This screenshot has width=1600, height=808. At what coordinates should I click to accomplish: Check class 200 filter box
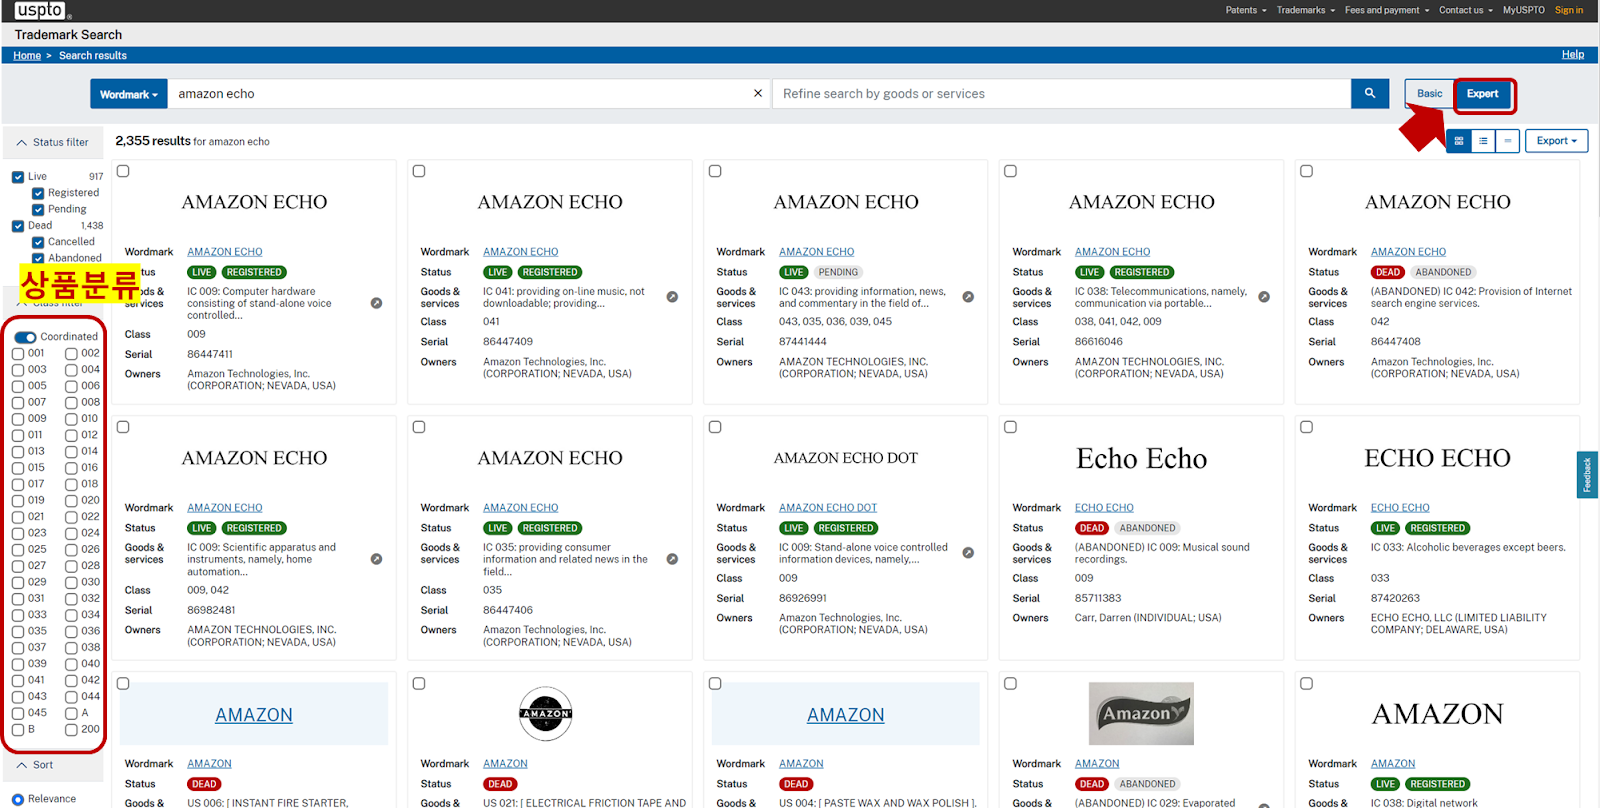point(72,729)
